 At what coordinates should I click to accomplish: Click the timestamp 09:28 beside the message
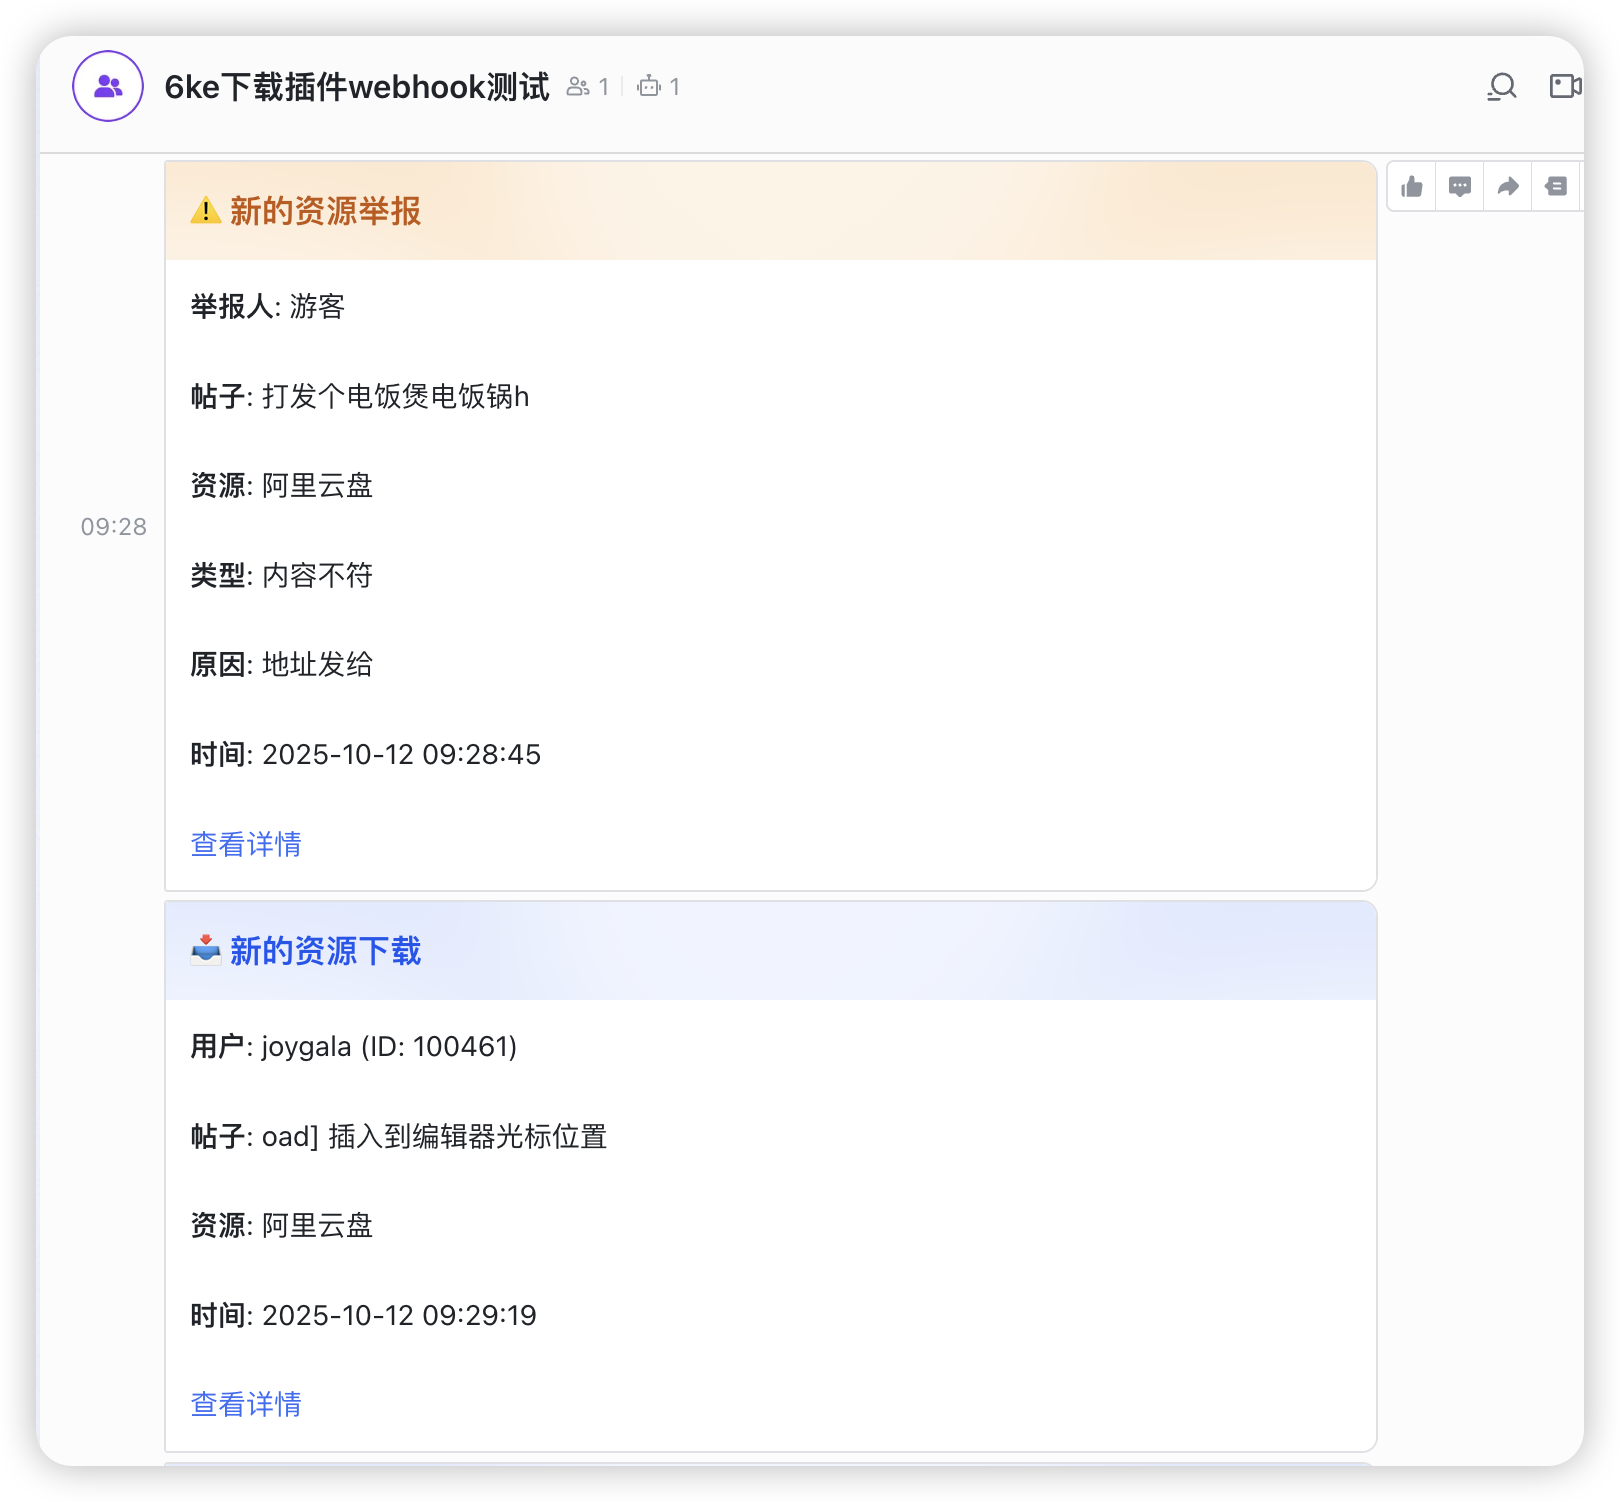point(114,526)
